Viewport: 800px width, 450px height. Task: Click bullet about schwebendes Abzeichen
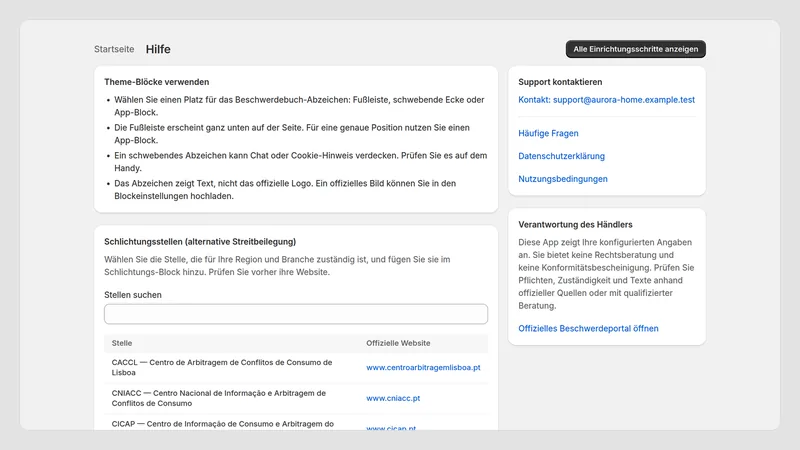pyautogui.click(x=301, y=162)
